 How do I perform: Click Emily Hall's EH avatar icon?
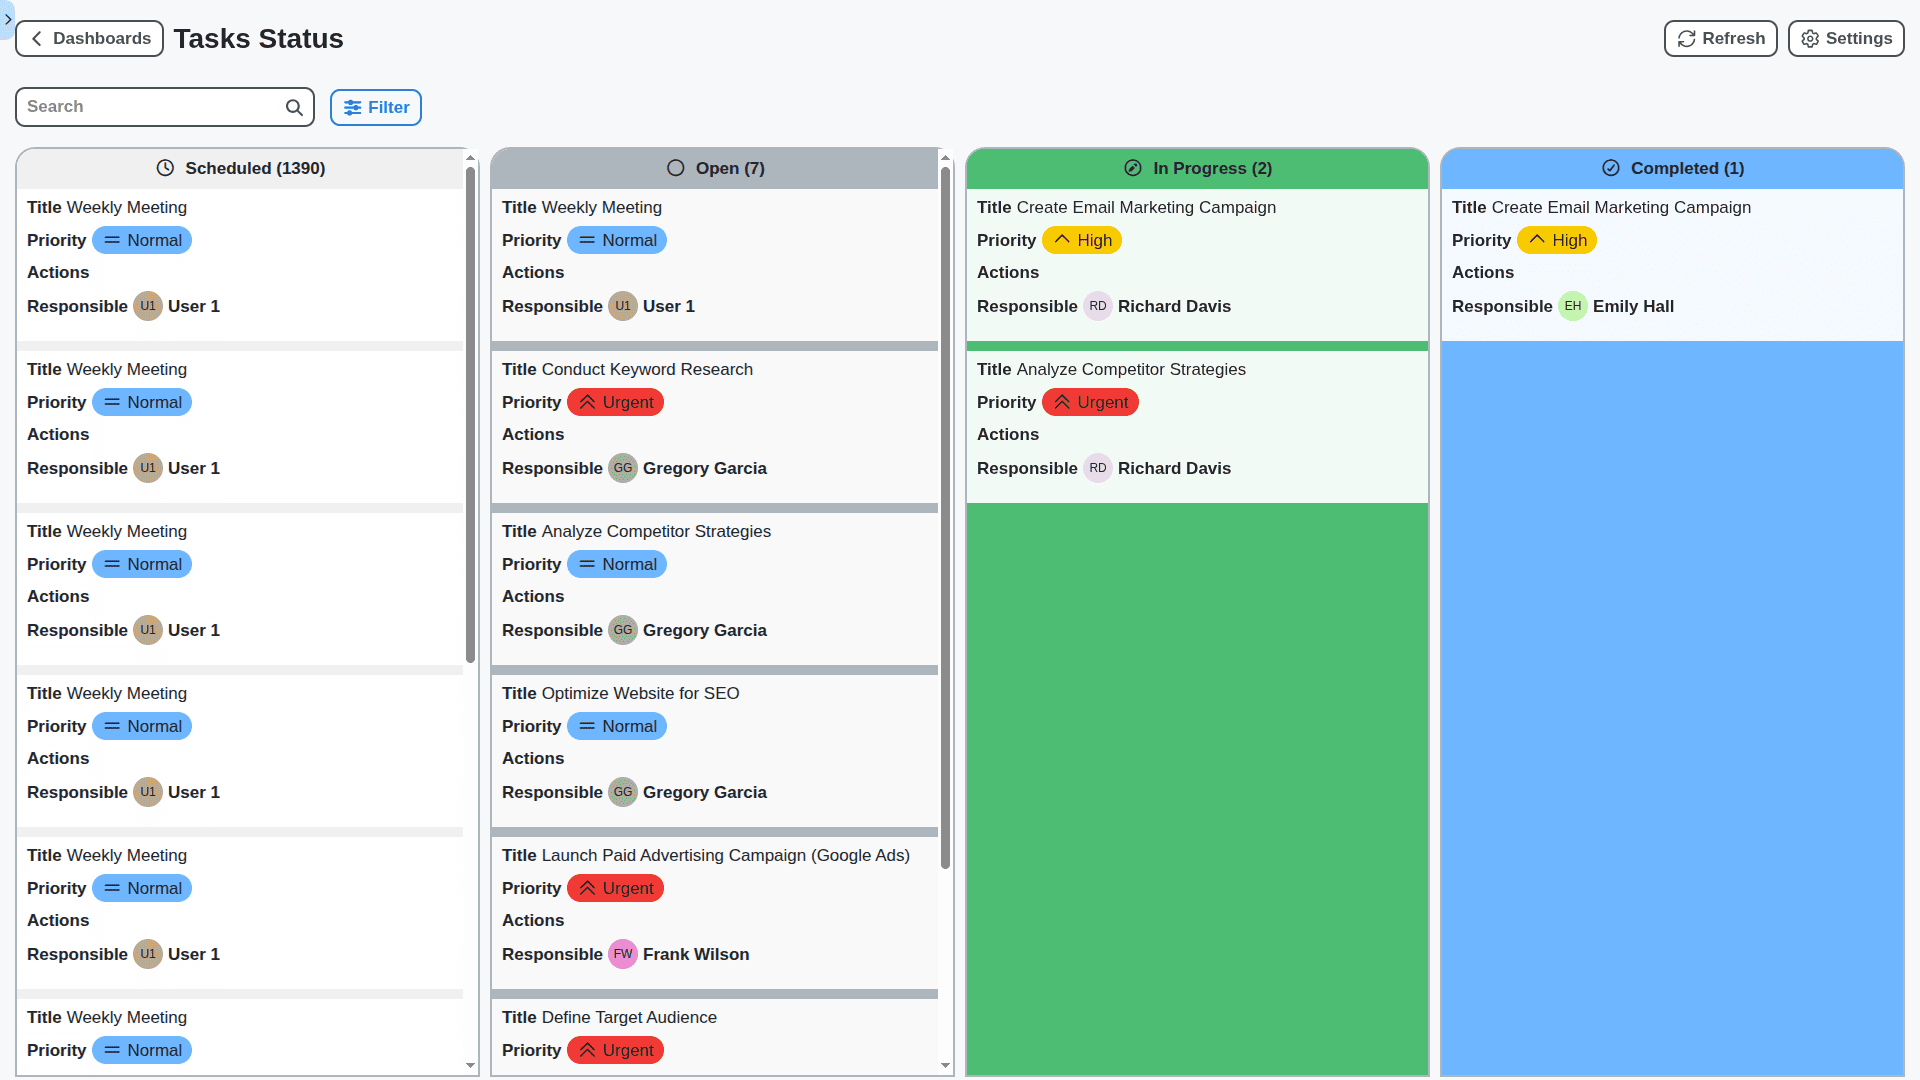coord(1572,306)
